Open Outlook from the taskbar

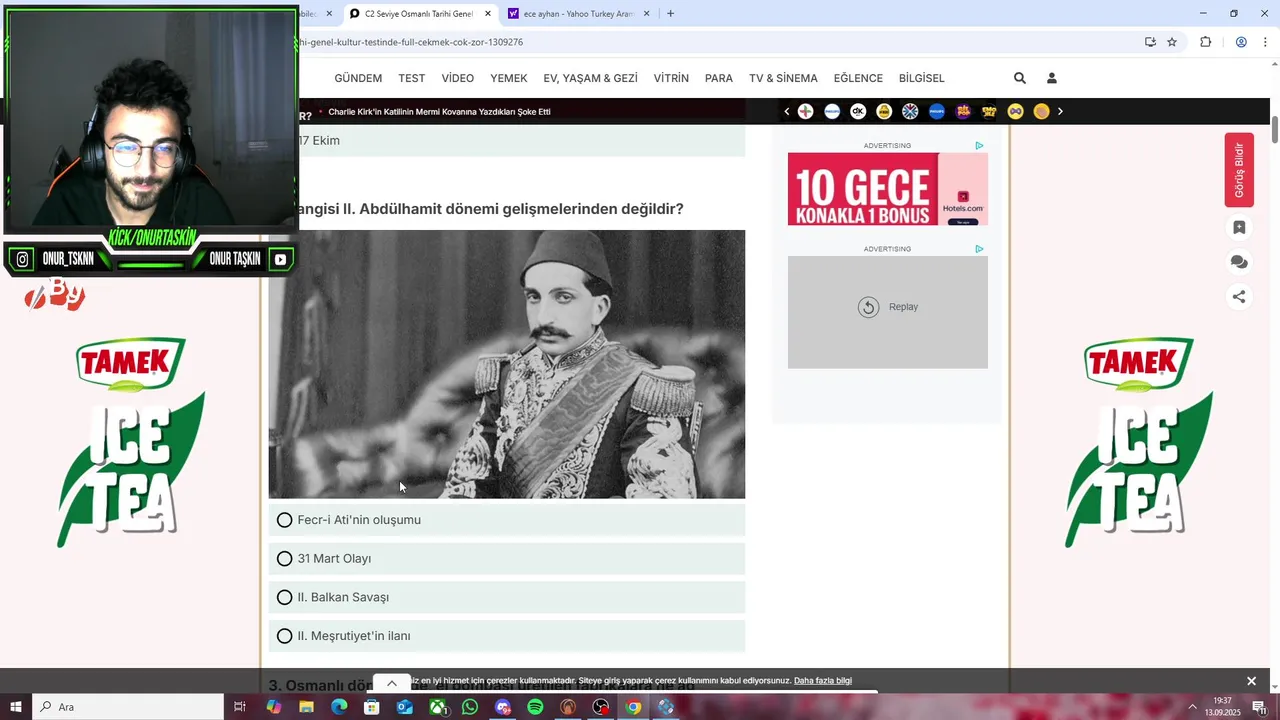tap(404, 707)
